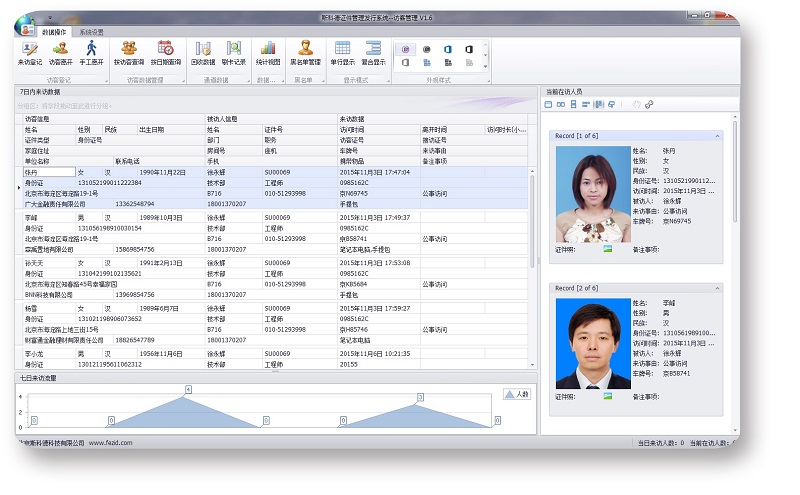800x495 pixels.
Task: Expand the skin style gallery list
Action: [485, 66]
